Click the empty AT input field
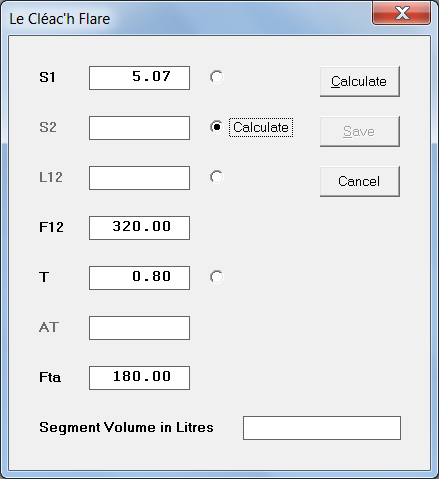The image size is (439, 479). 139,328
